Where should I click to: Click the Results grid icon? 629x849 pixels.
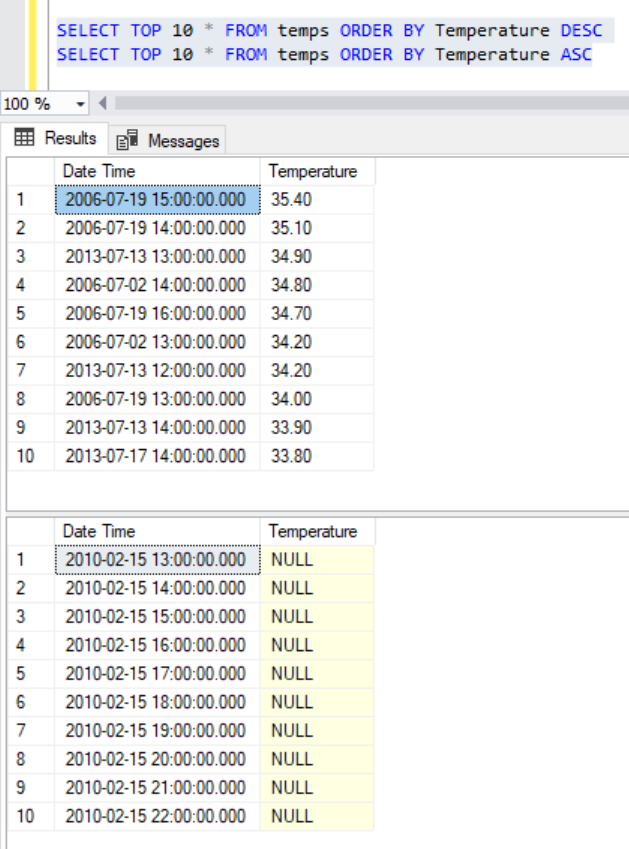[24, 138]
